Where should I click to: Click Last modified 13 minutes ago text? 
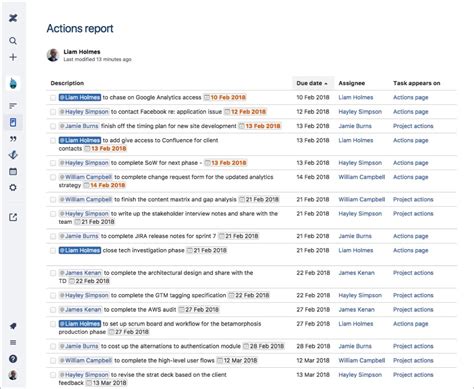click(97, 59)
